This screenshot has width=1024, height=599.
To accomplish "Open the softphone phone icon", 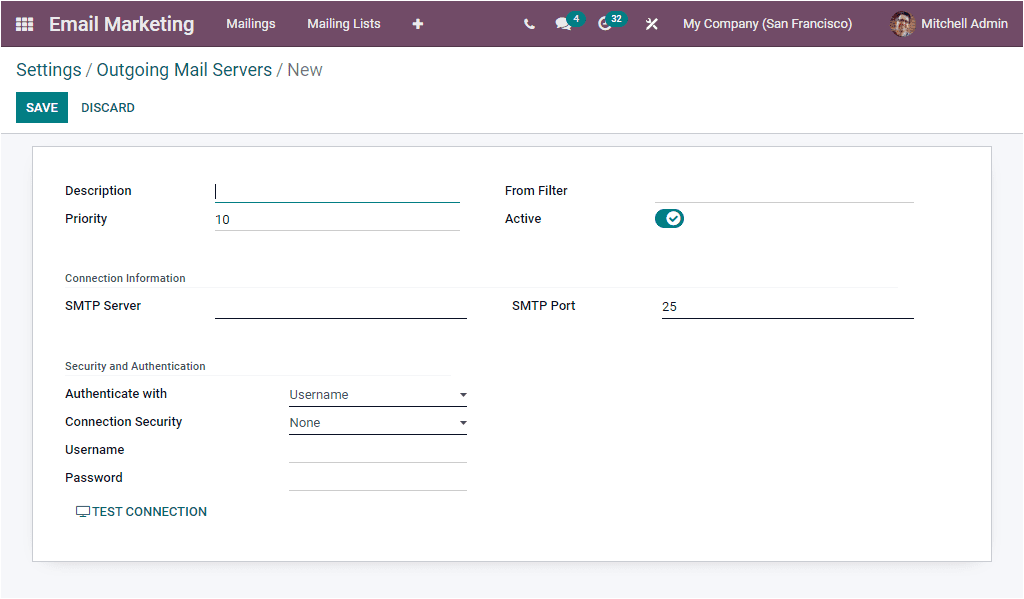I will click(x=529, y=24).
